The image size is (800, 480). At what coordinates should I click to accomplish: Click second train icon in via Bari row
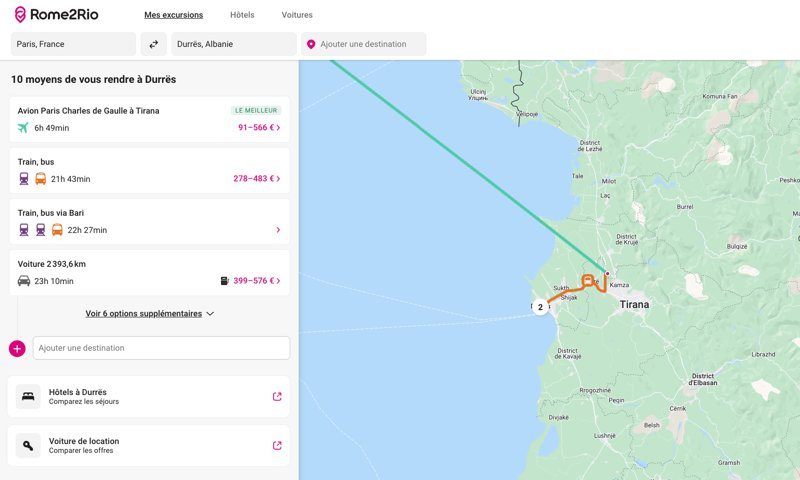(41, 230)
